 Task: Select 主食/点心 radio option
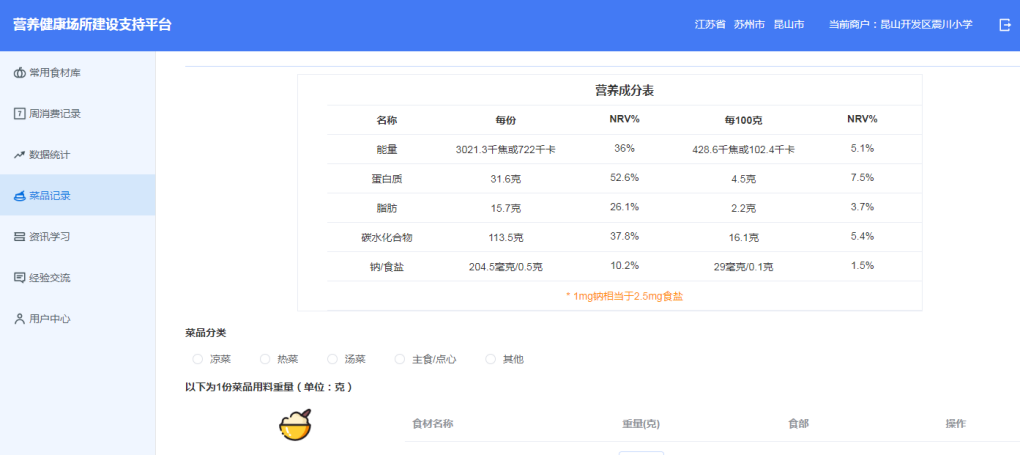click(400, 359)
